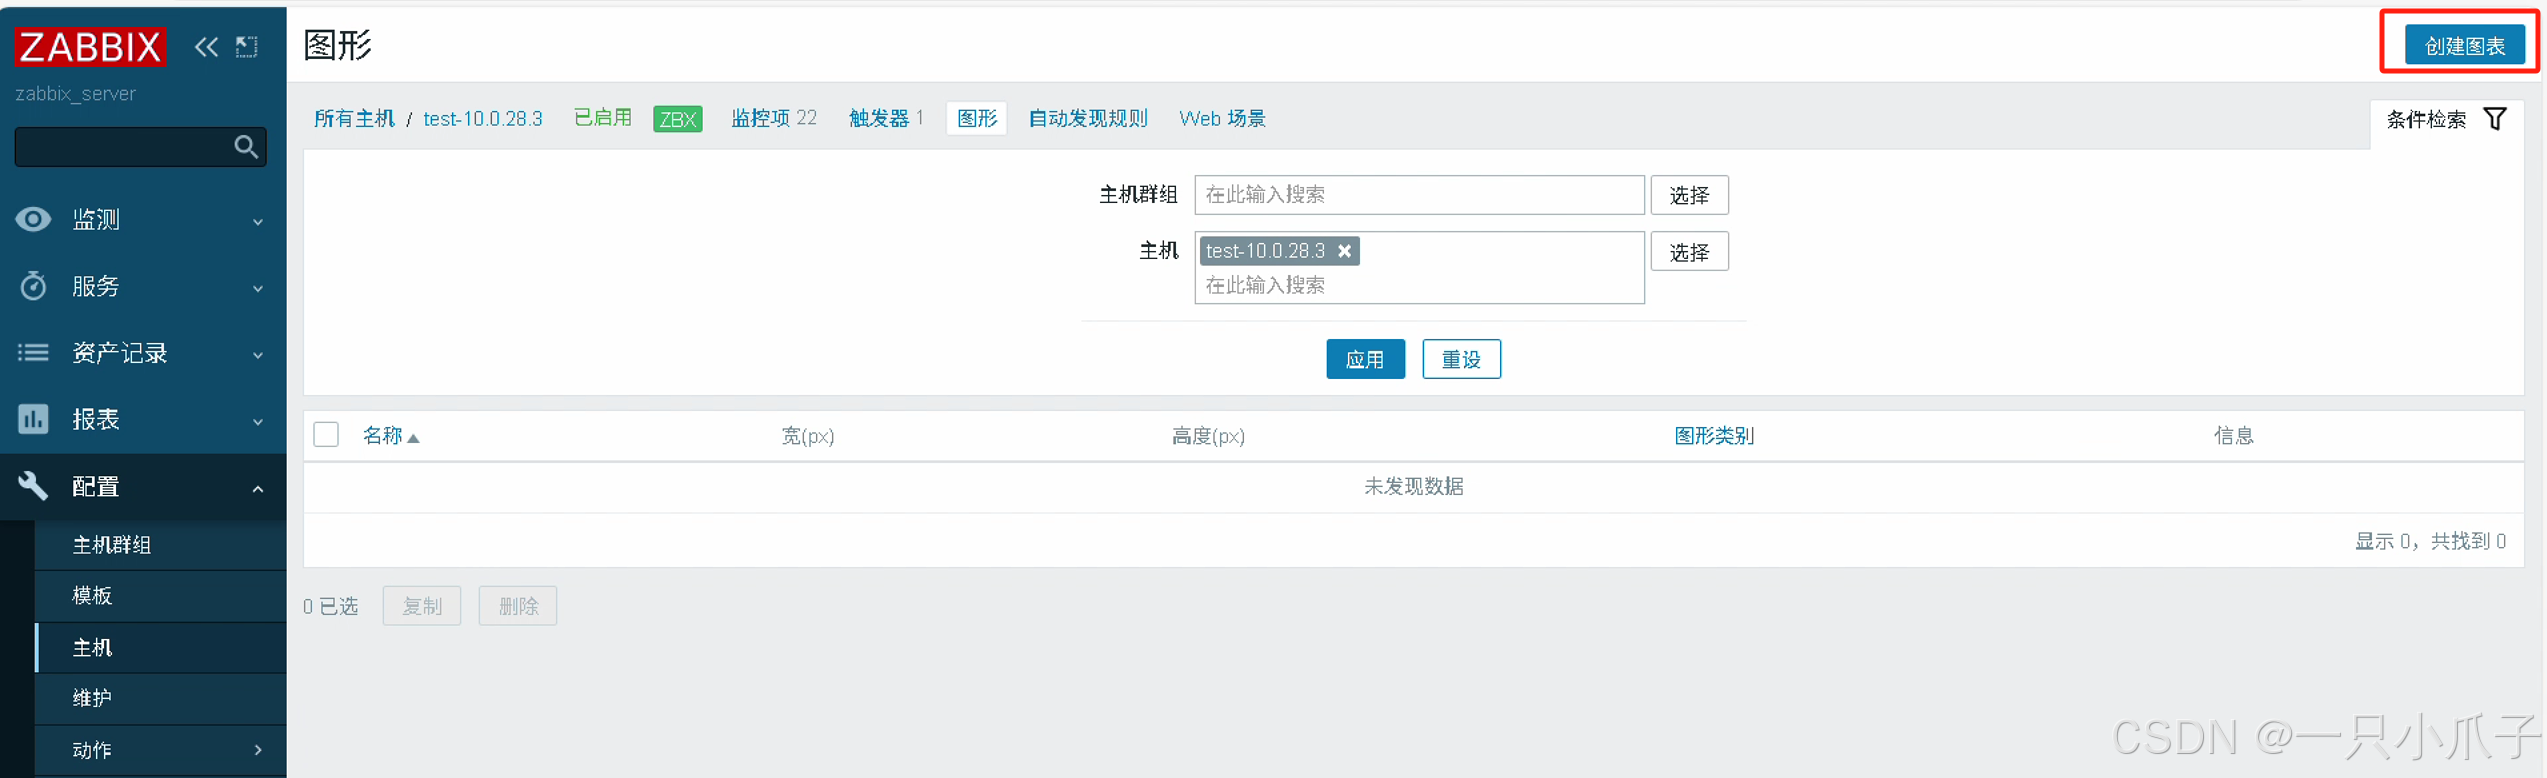Click the 显示 0，共找到 0 text
Viewport: 2547px width, 778px height.
pyautogui.click(x=2430, y=541)
